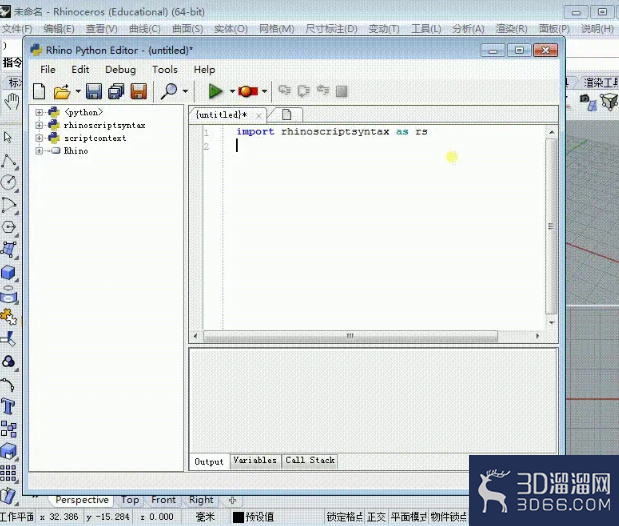Toggle 平面模式 planar mode
The width and height of the screenshot is (619, 526).
(408, 517)
